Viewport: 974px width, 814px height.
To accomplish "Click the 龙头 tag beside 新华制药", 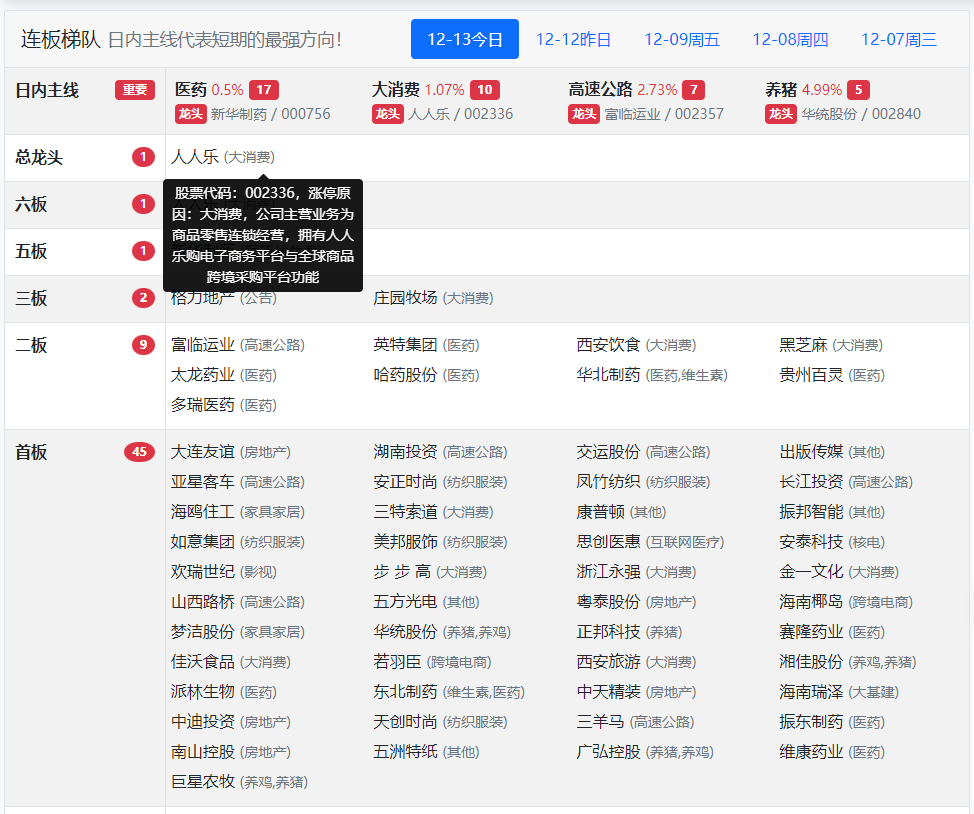I will click(x=191, y=114).
